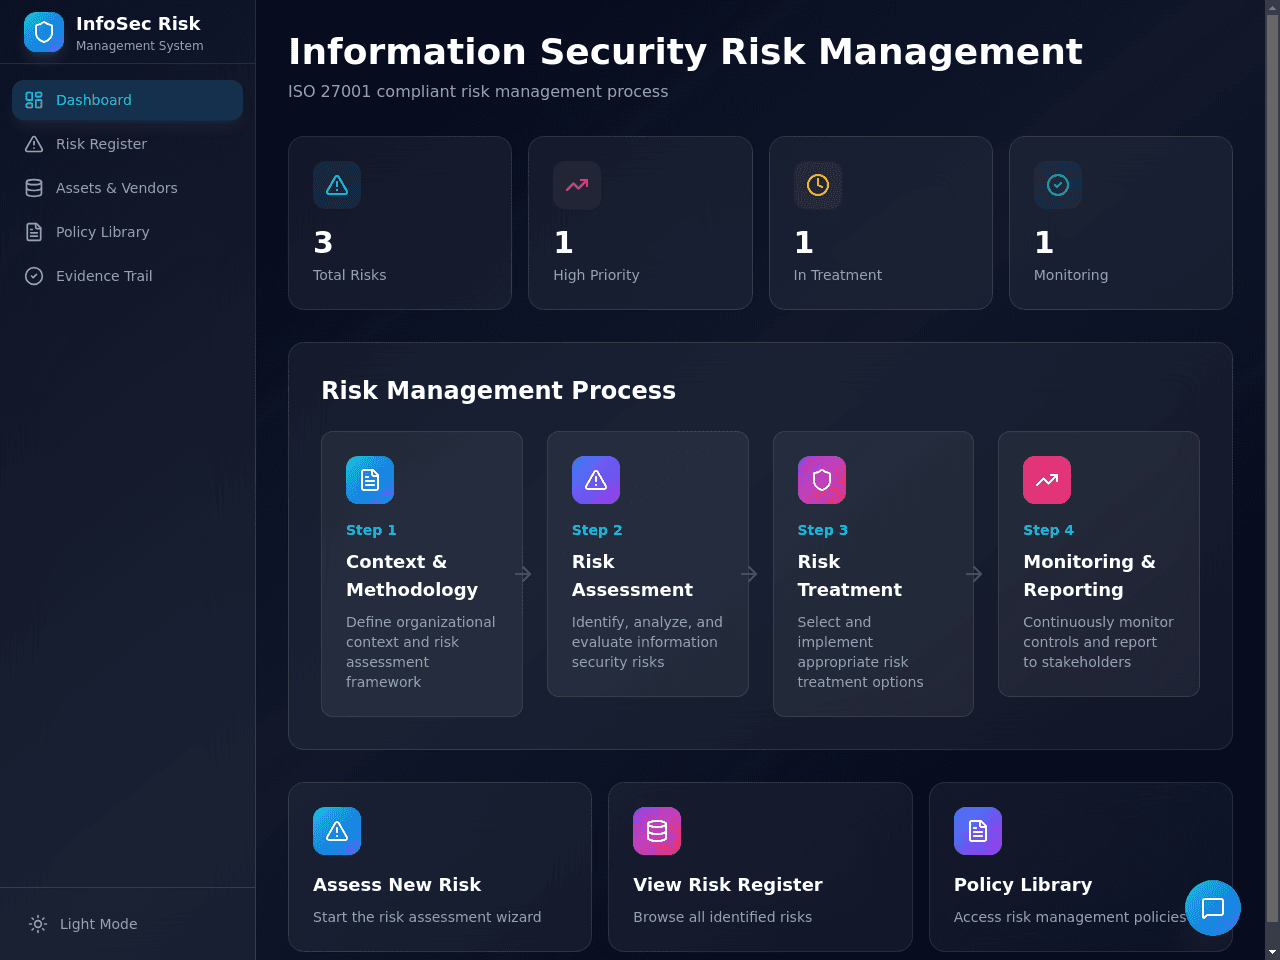
Task: Click the Information Security Risk Management title
Action: [x=685, y=51]
